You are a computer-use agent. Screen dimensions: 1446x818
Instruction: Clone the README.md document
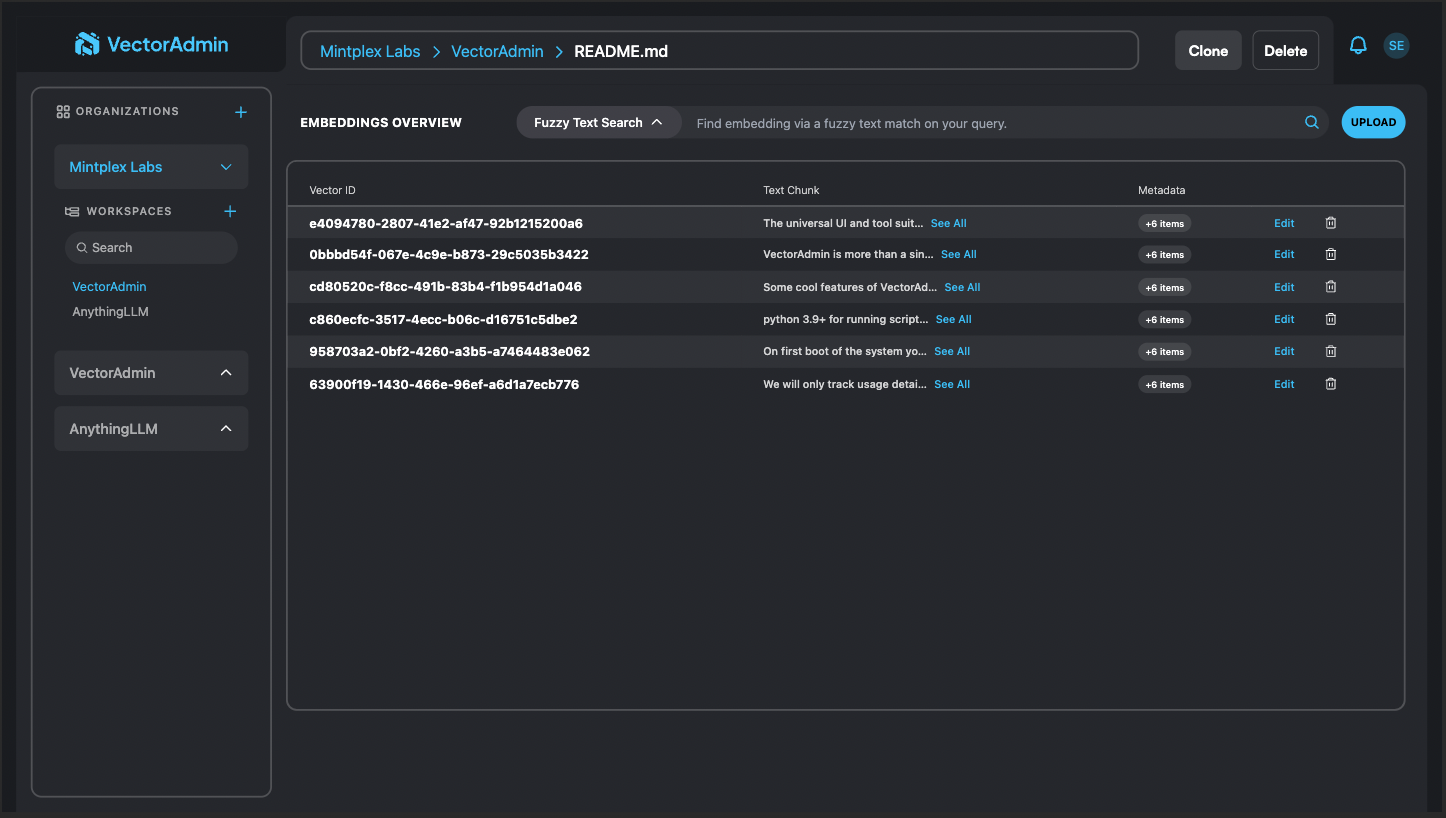coord(1208,51)
